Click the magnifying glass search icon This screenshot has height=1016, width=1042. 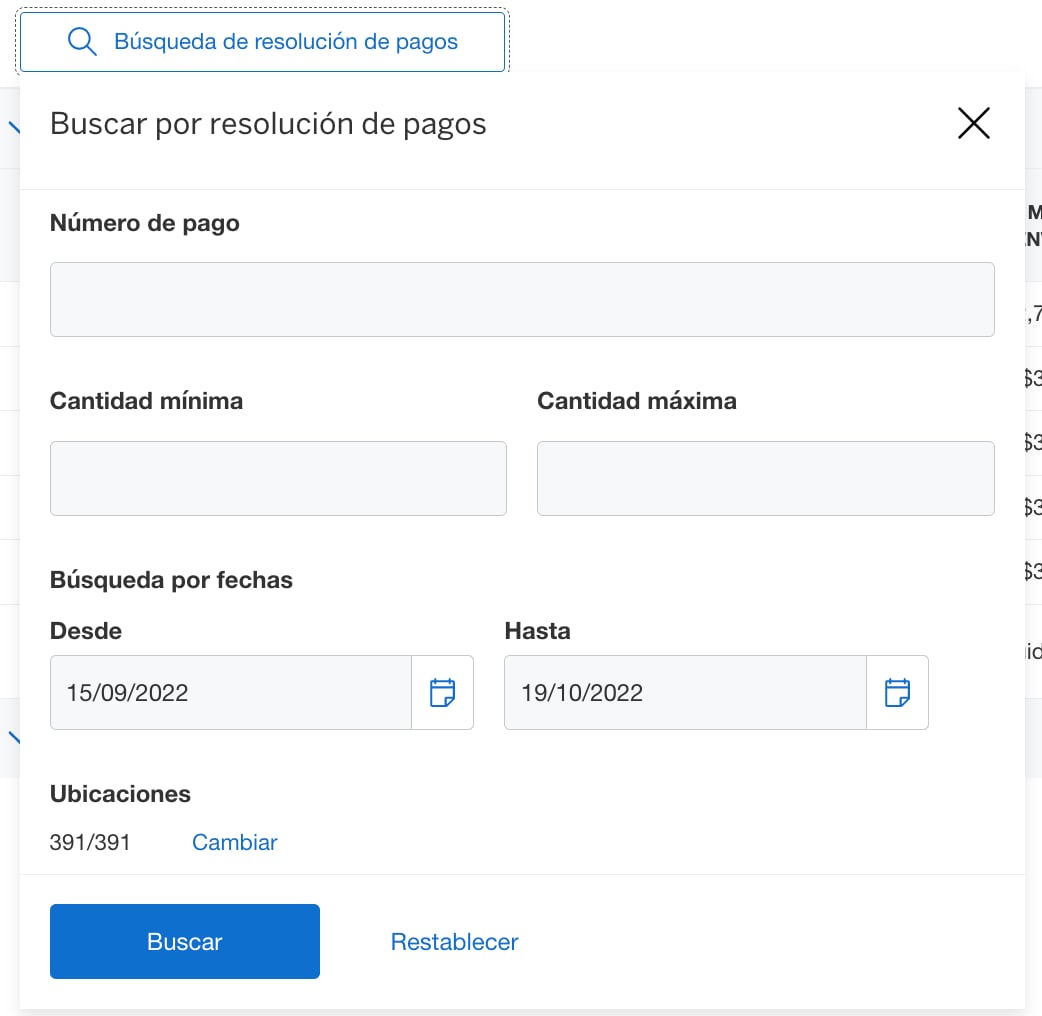(x=82, y=42)
